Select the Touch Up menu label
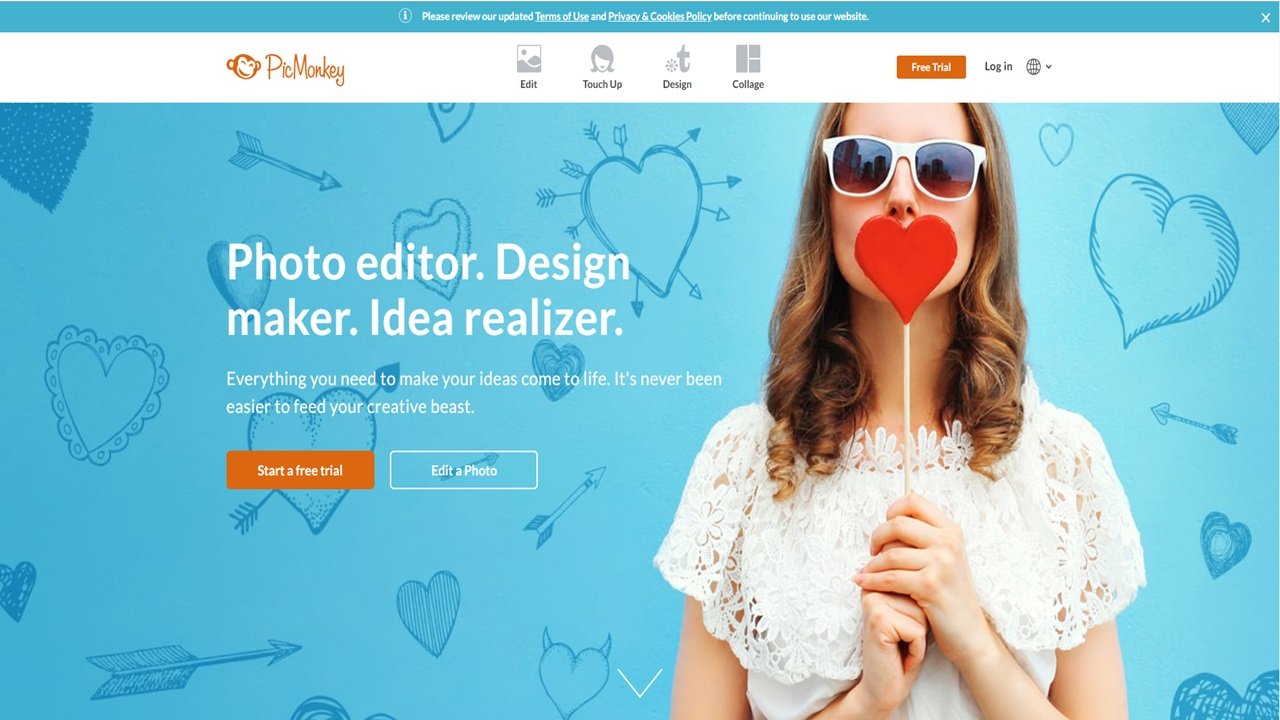The width and height of the screenshot is (1280, 720). [602, 85]
